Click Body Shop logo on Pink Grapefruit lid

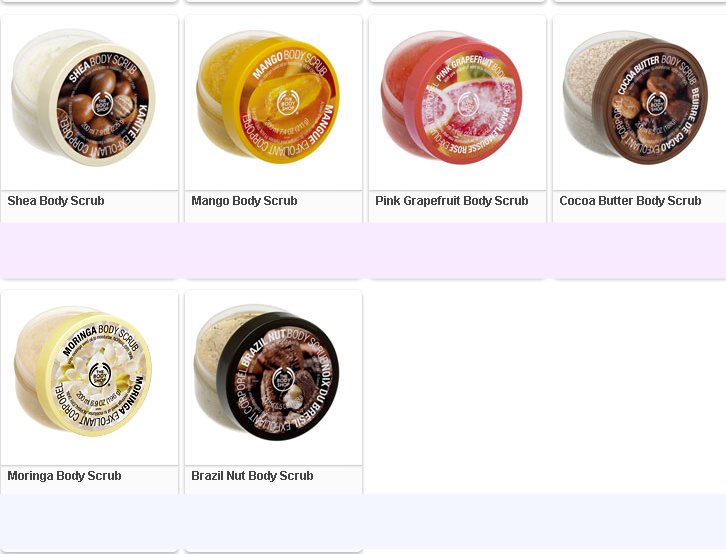pos(468,103)
